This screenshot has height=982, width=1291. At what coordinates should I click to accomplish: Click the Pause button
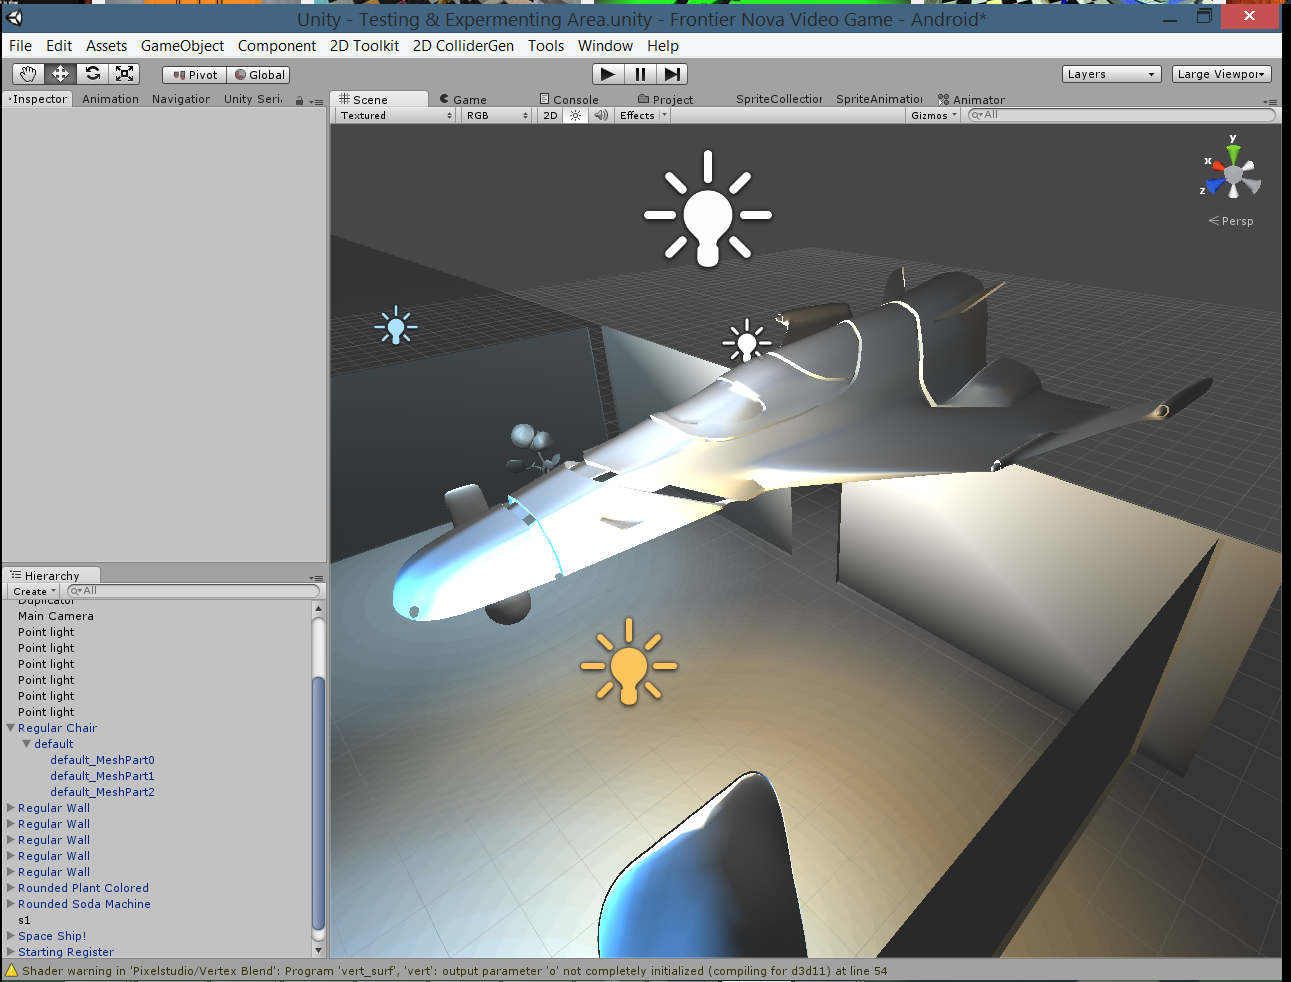(640, 74)
